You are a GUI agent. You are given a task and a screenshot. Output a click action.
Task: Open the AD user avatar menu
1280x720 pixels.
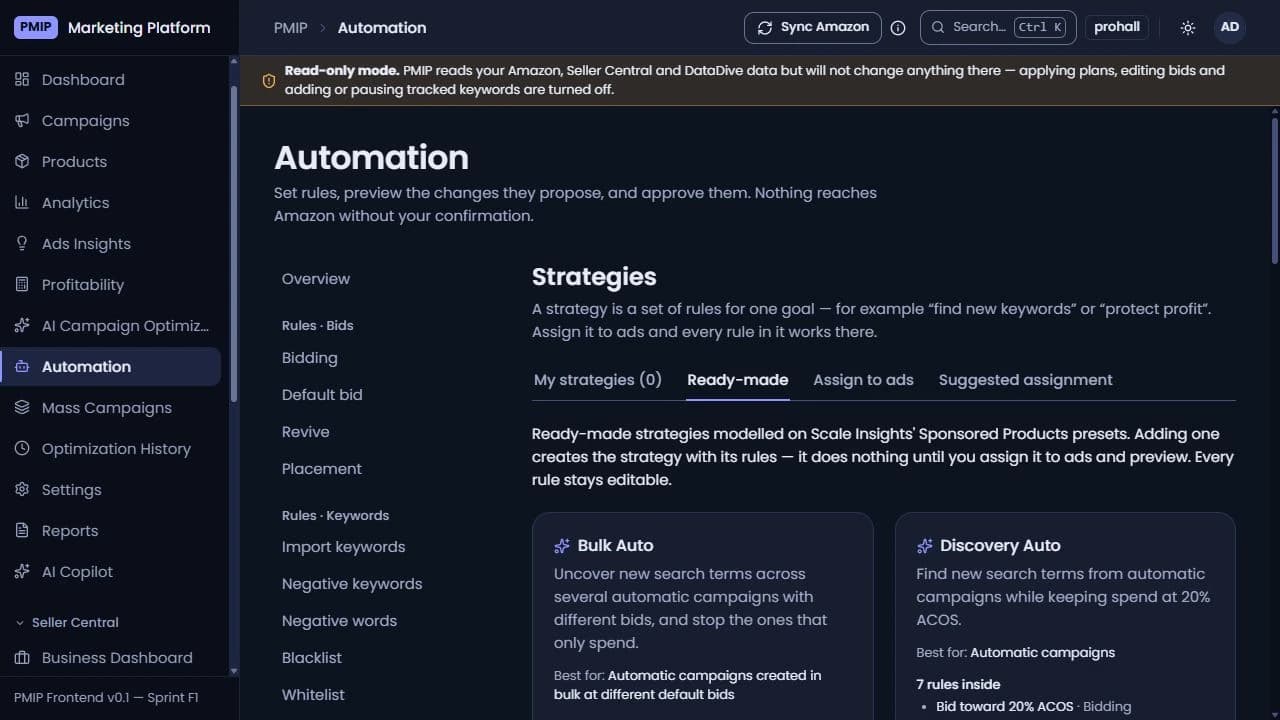1230,27
